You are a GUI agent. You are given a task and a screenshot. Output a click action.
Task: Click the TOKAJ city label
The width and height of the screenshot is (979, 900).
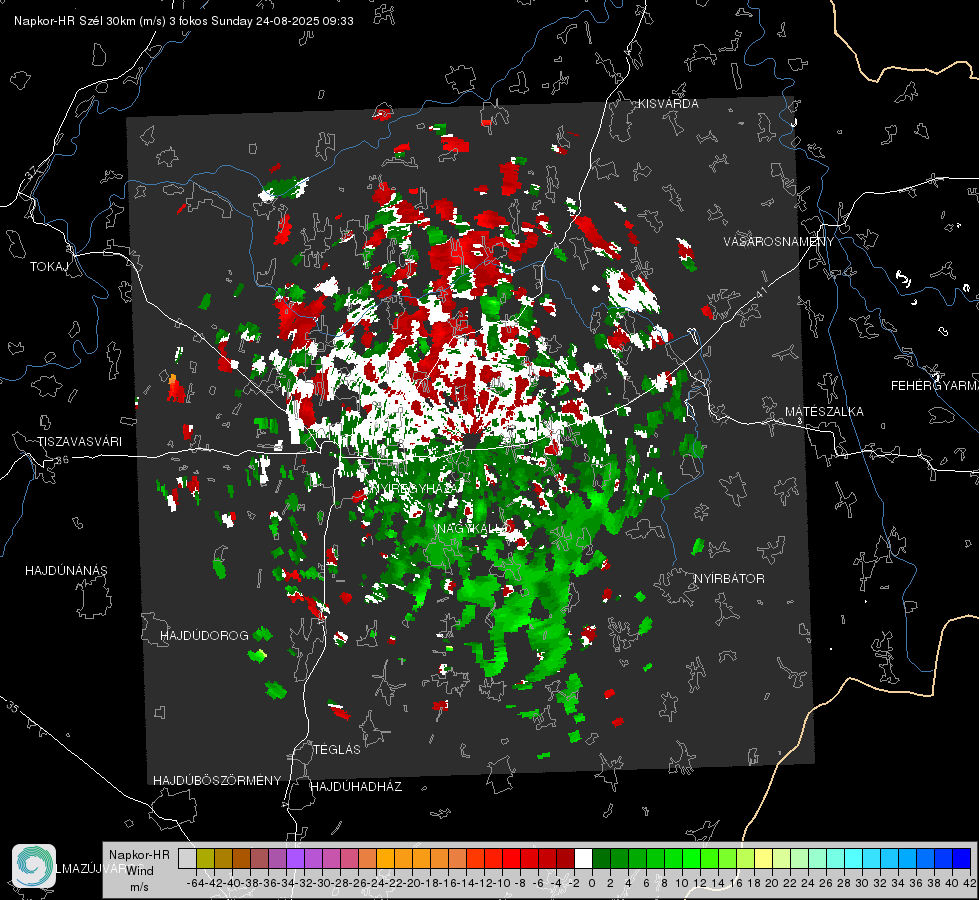point(49,267)
